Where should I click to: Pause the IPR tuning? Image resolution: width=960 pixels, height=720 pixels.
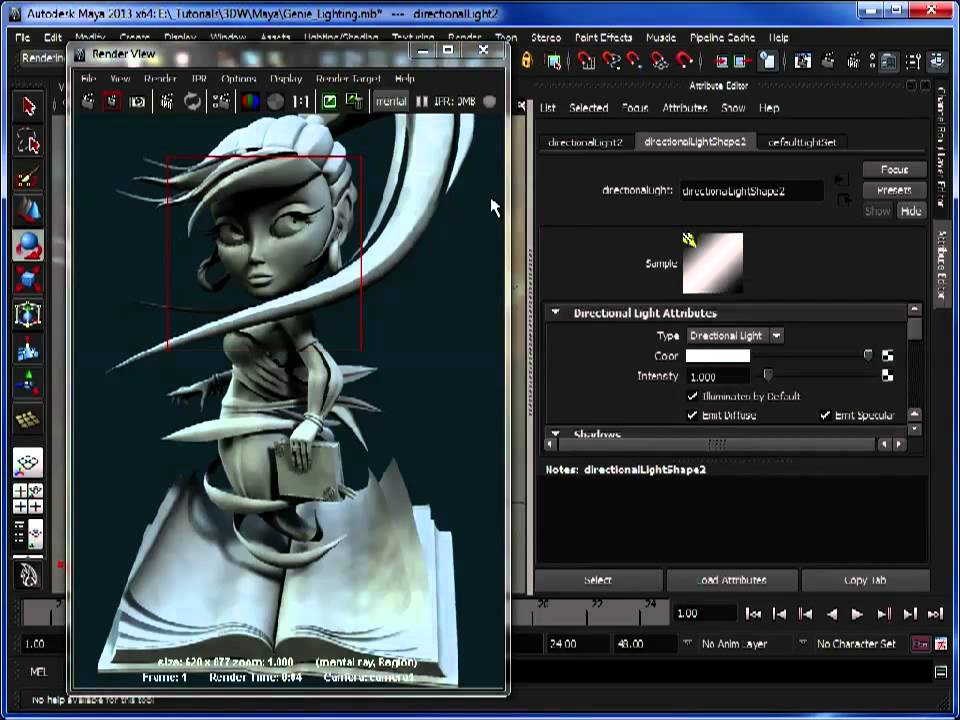pos(422,102)
